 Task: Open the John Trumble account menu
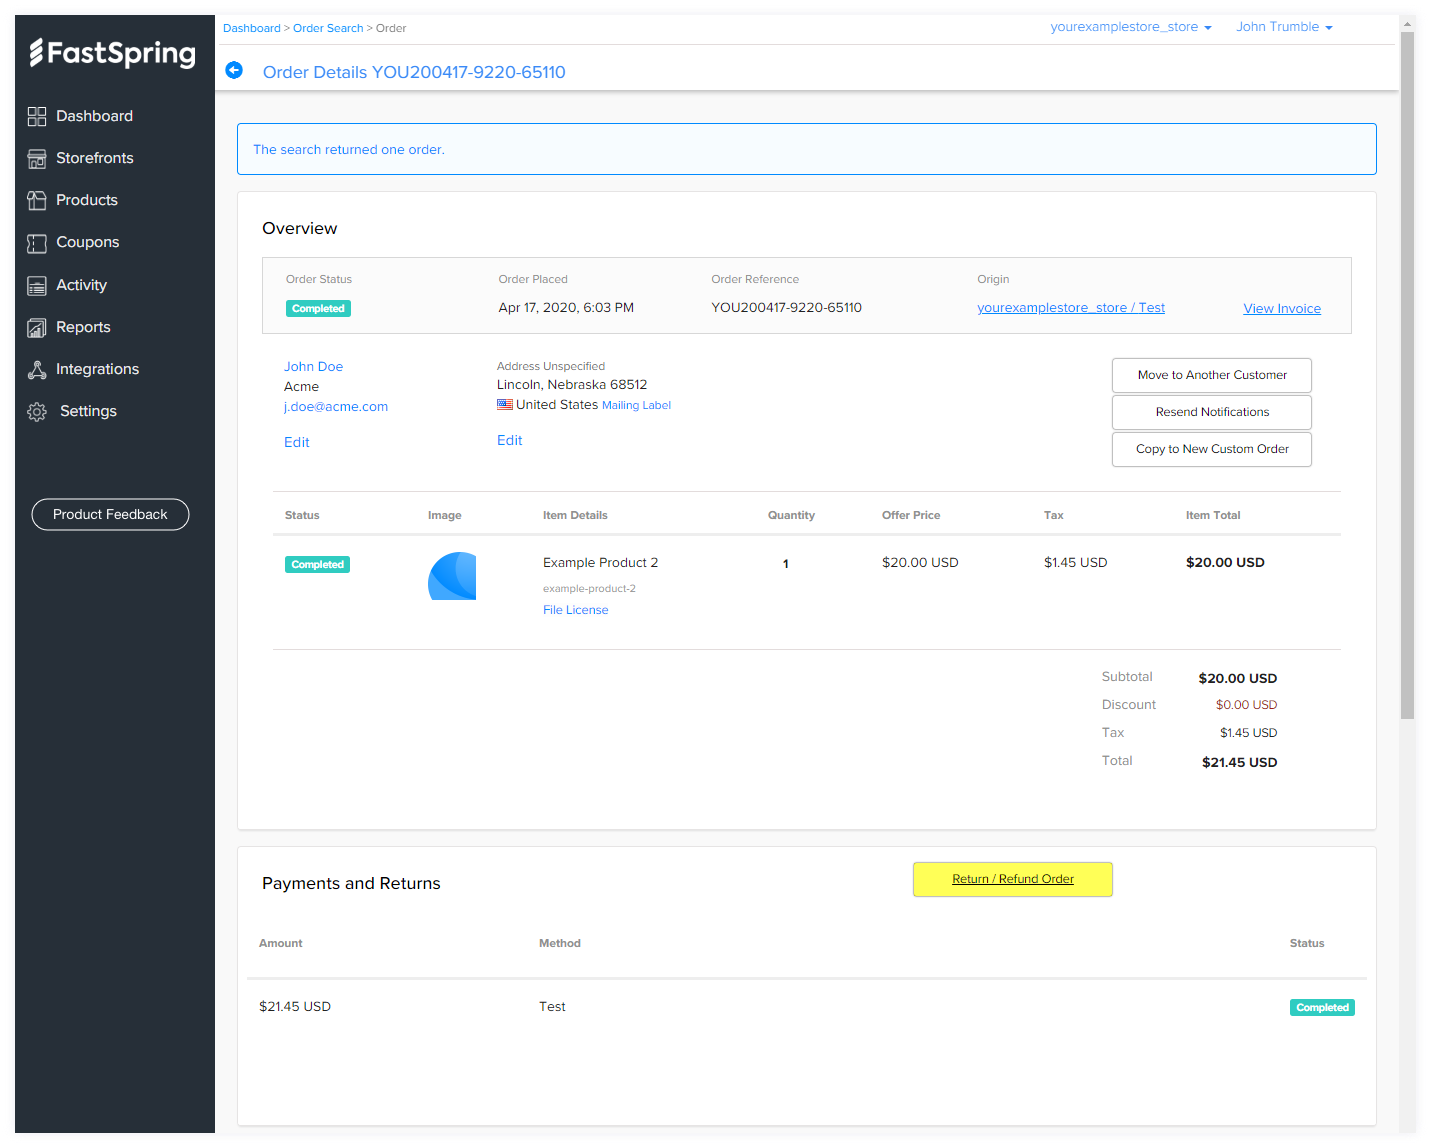point(1284,27)
